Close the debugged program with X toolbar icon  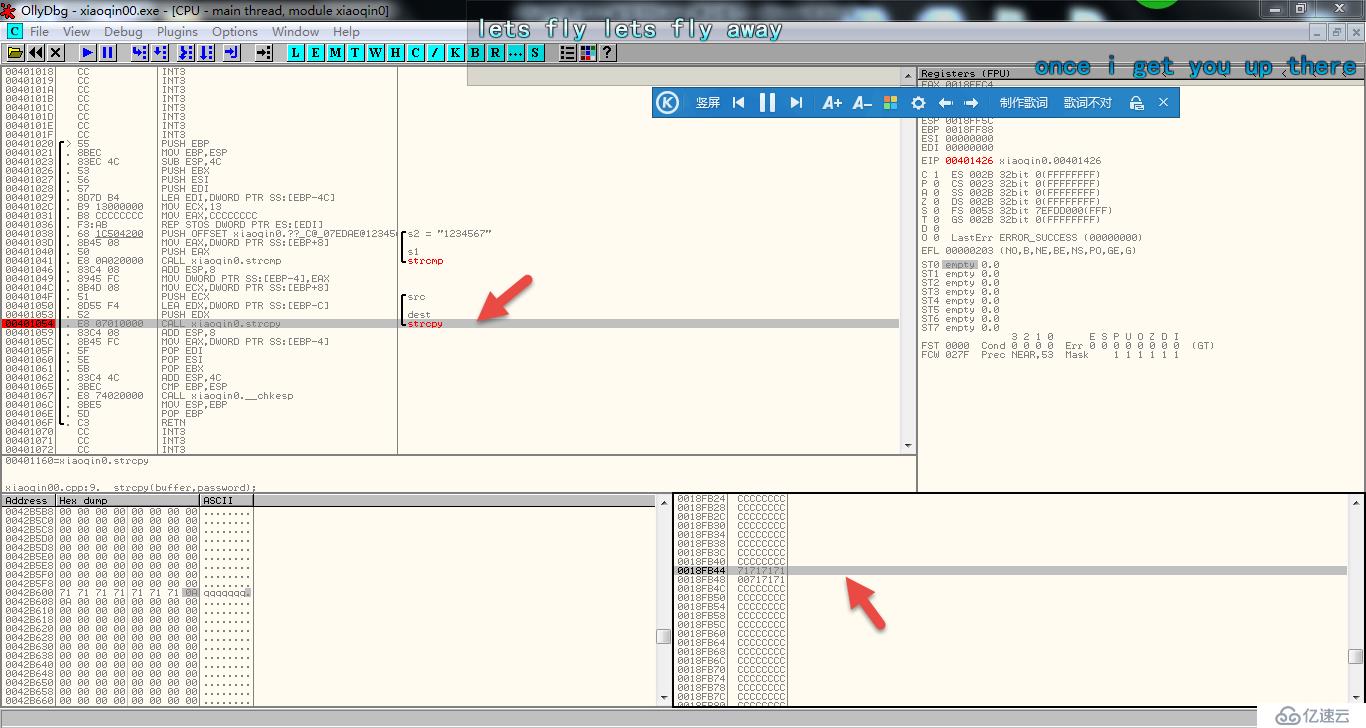coord(55,52)
